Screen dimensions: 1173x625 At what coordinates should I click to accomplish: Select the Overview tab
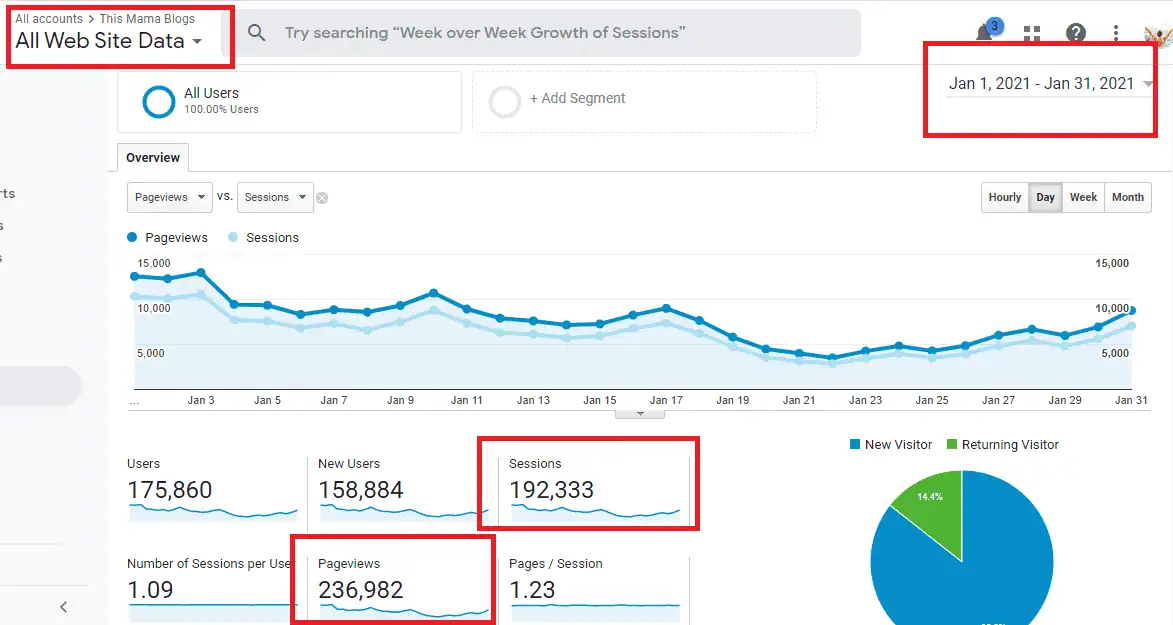point(153,158)
